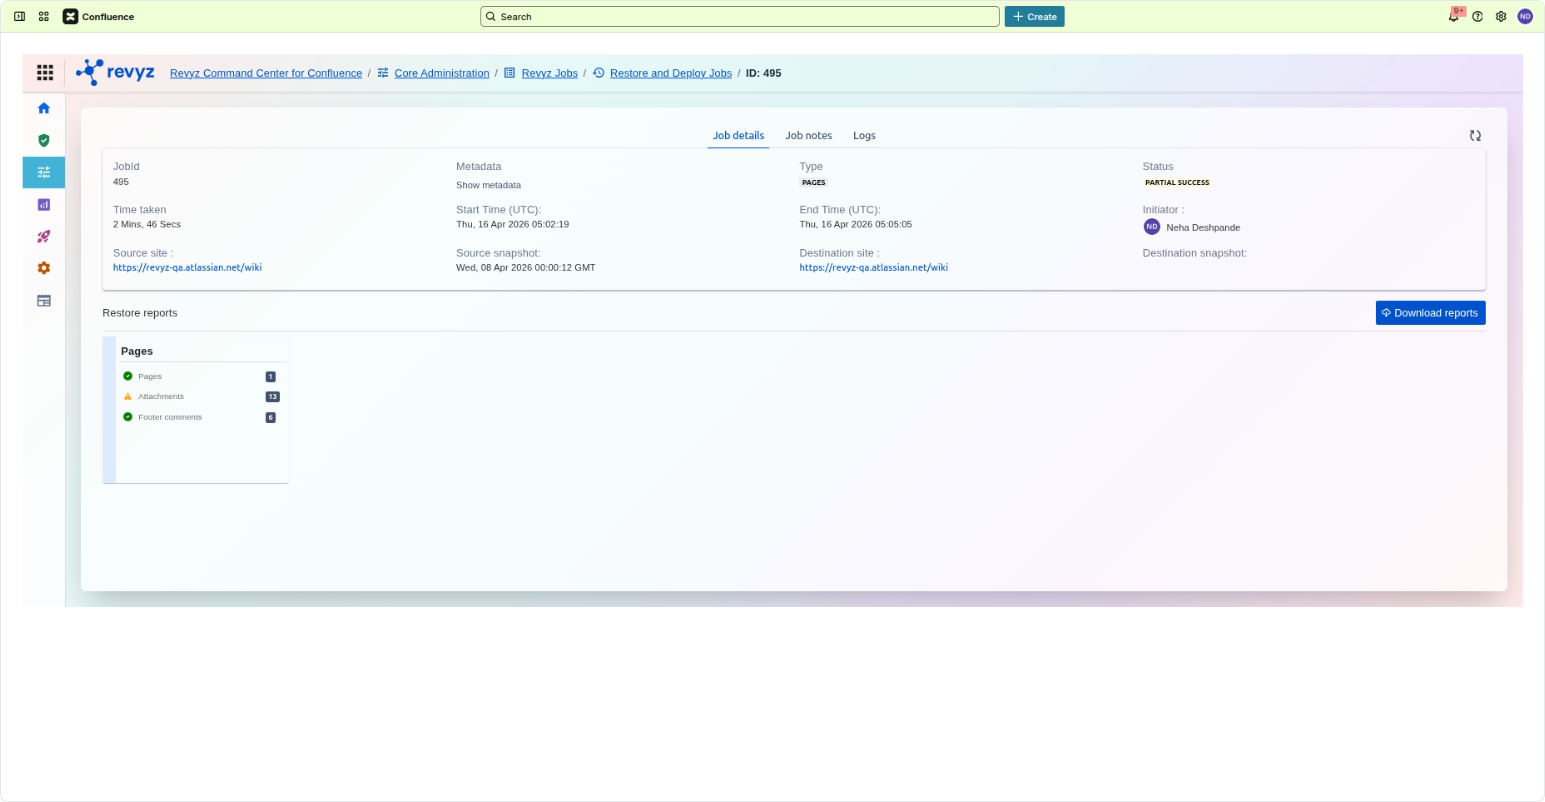1545x802 pixels.
Task: Click the Create button in top bar
Action: coord(1034,17)
